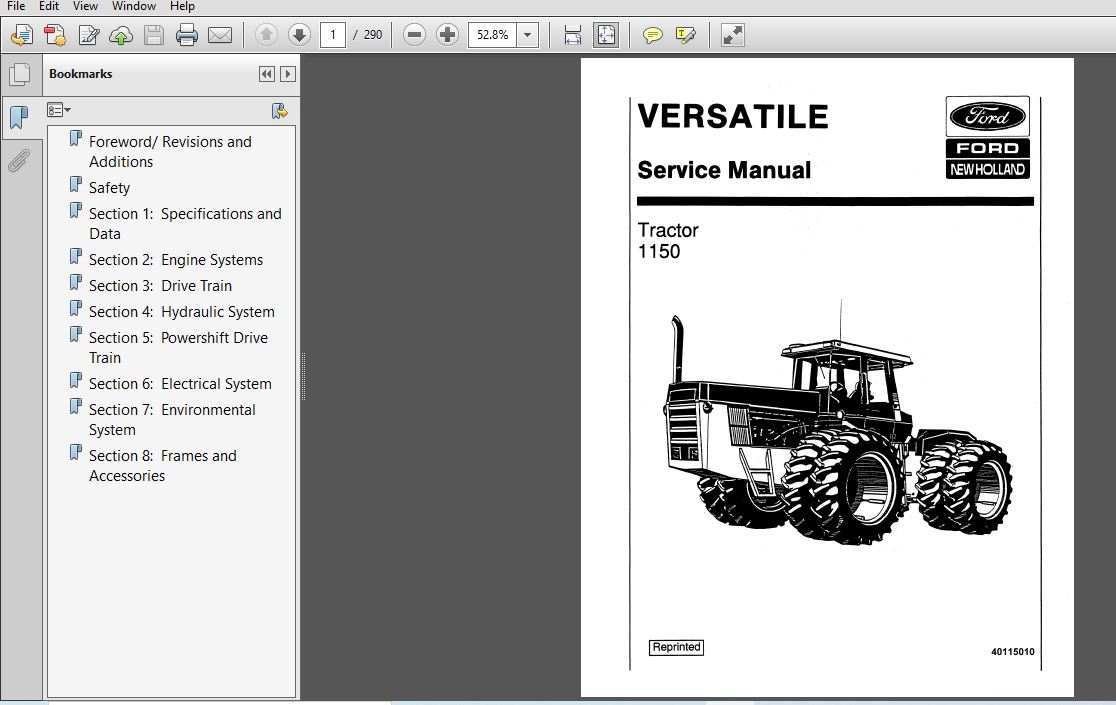
Task: Click bookmark icon beside Section 6: Electrical System
Action: (75, 381)
